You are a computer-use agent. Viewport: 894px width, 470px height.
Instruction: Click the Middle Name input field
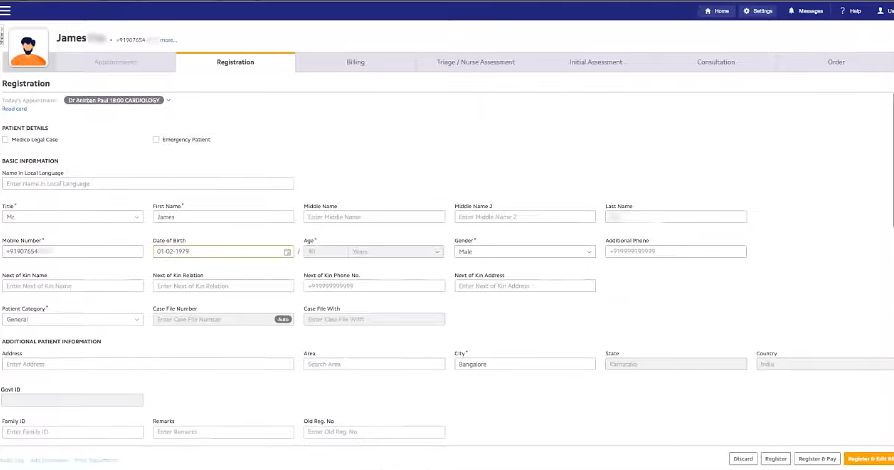pos(374,217)
